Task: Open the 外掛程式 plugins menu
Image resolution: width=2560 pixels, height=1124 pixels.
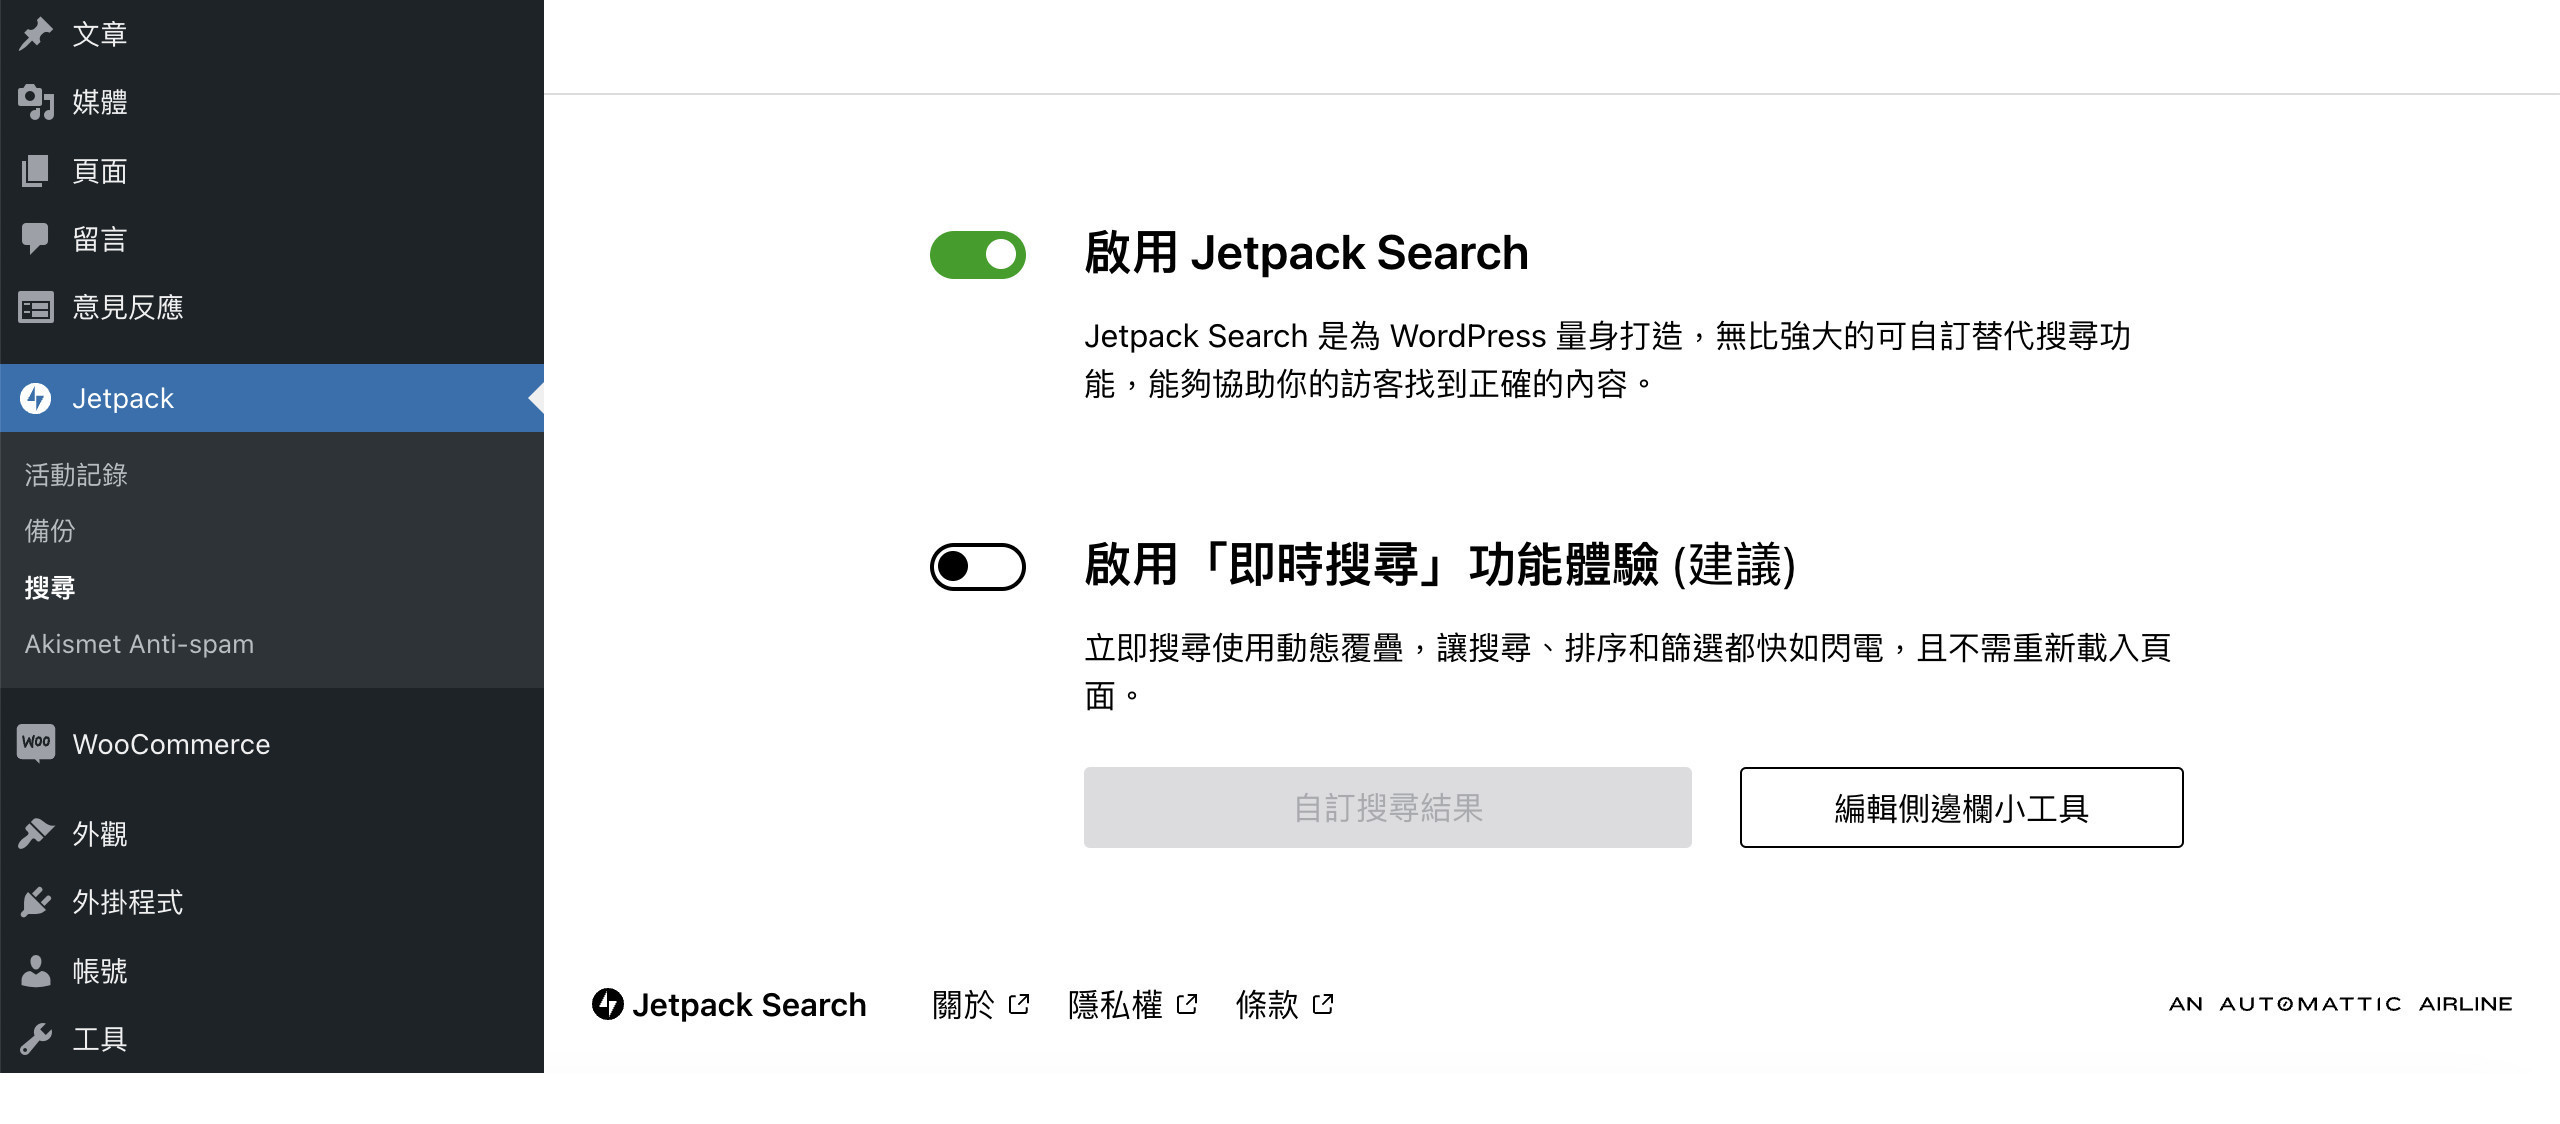Action: coord(272,902)
